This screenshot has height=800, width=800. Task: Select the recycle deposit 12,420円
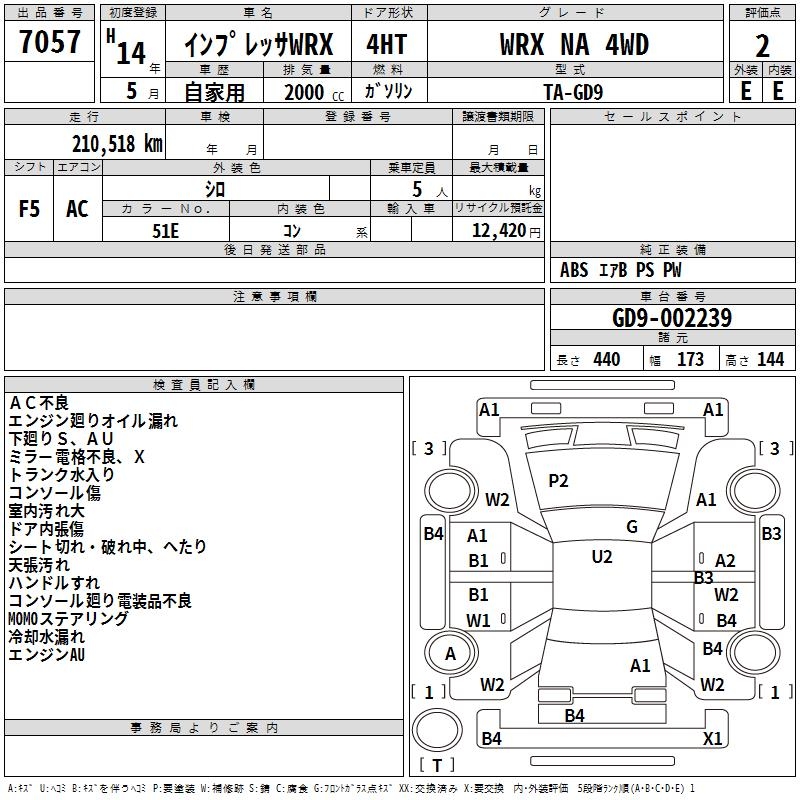[x=506, y=231]
